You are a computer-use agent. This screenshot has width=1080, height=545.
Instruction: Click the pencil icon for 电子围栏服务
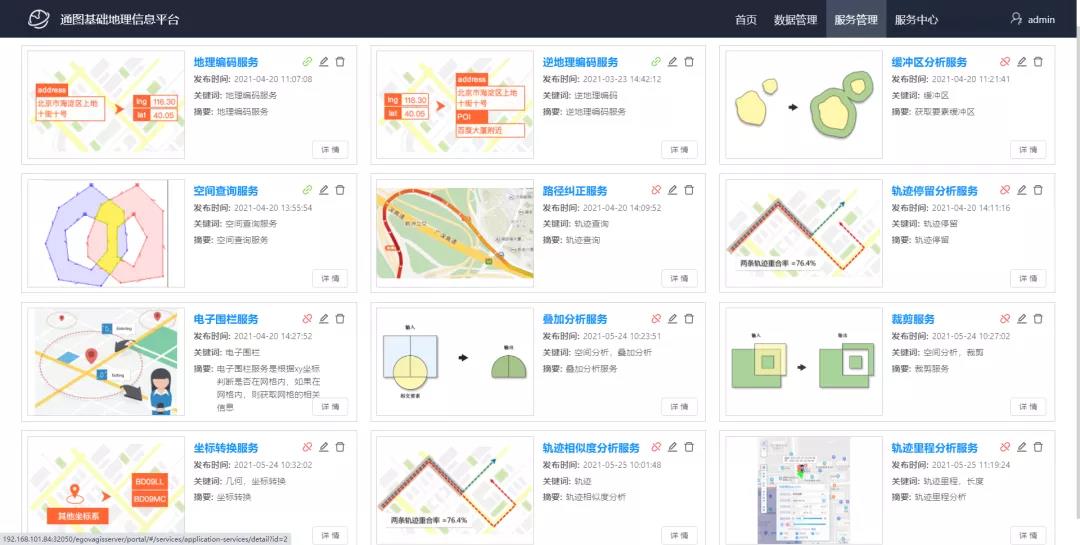[323, 319]
